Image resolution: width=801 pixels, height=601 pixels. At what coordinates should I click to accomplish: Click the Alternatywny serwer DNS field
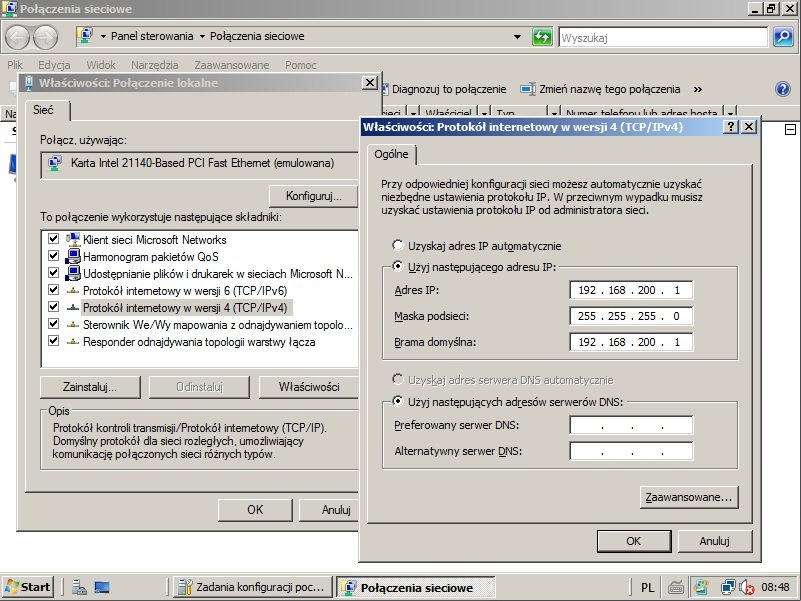631,451
